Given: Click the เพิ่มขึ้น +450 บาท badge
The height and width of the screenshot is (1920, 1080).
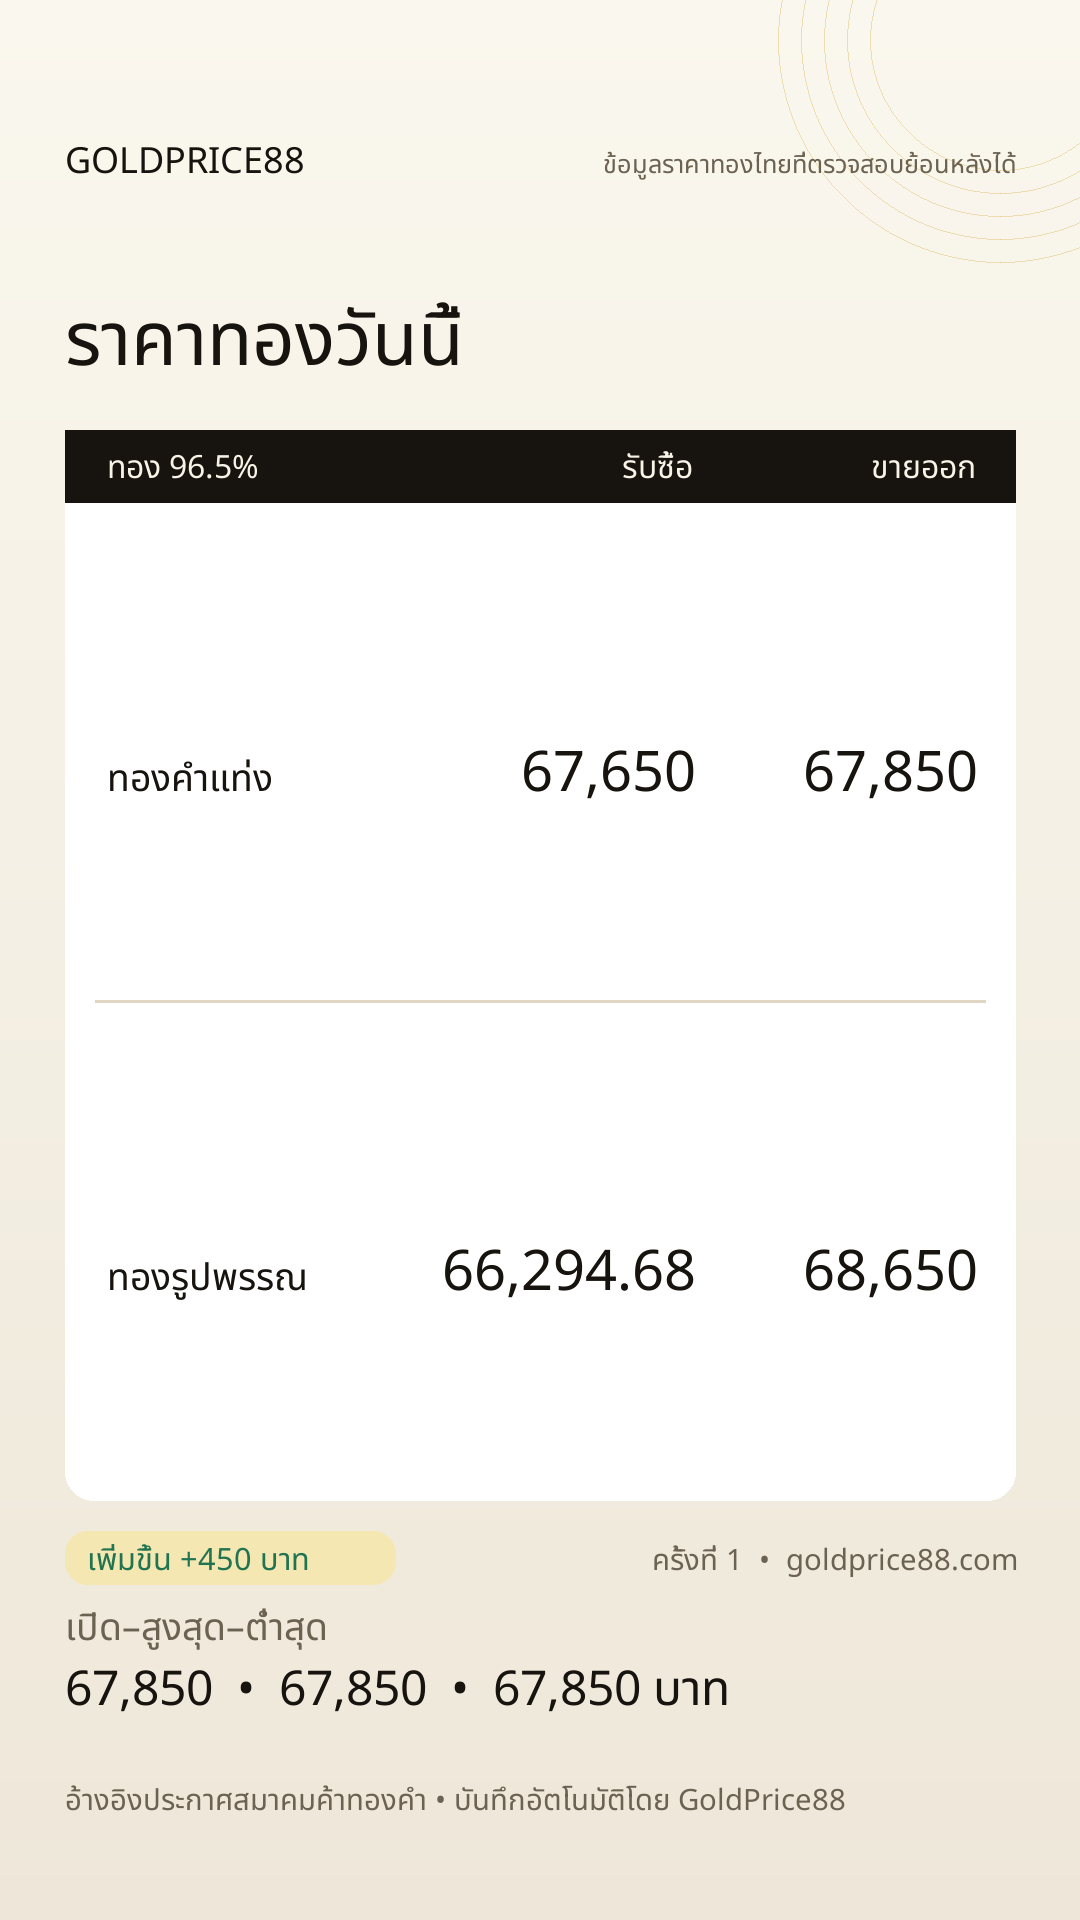Looking at the screenshot, I should click(231, 1558).
